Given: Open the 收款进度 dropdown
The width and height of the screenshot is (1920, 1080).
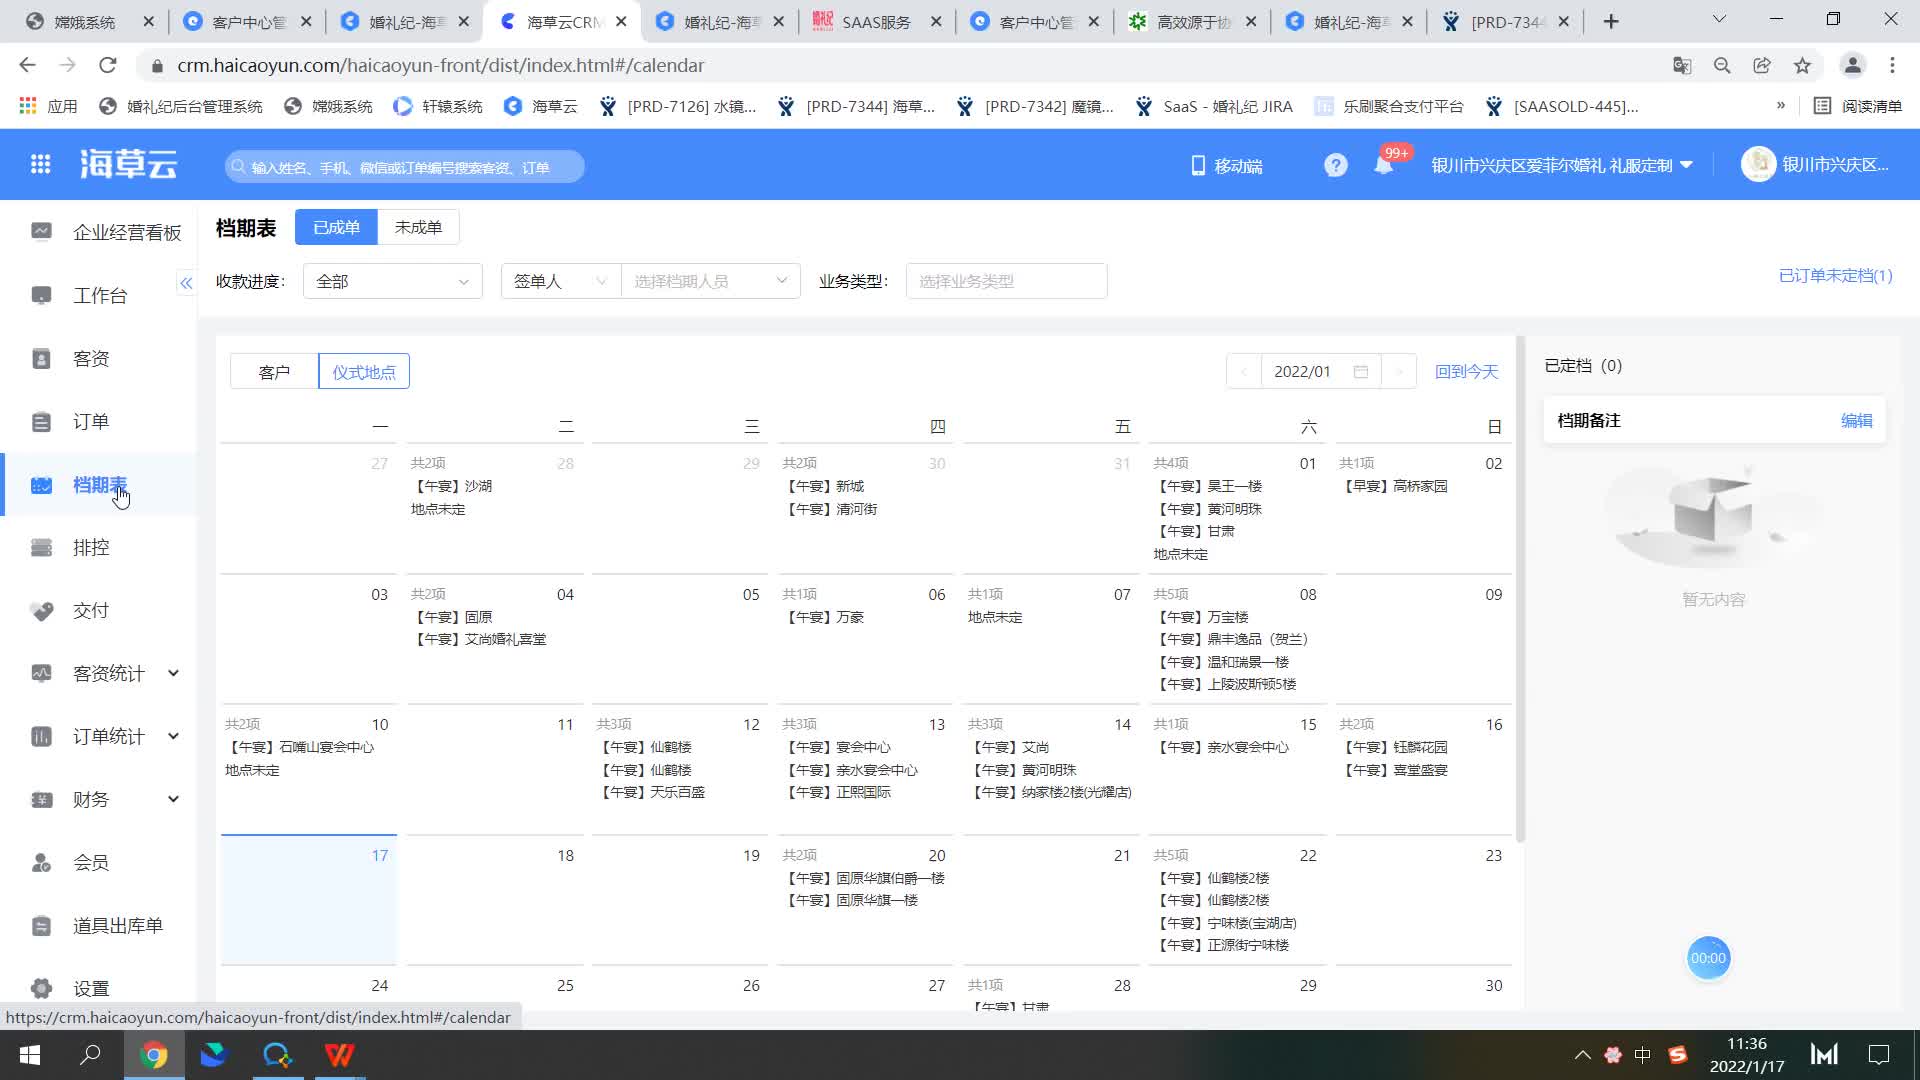Looking at the screenshot, I should click(392, 282).
